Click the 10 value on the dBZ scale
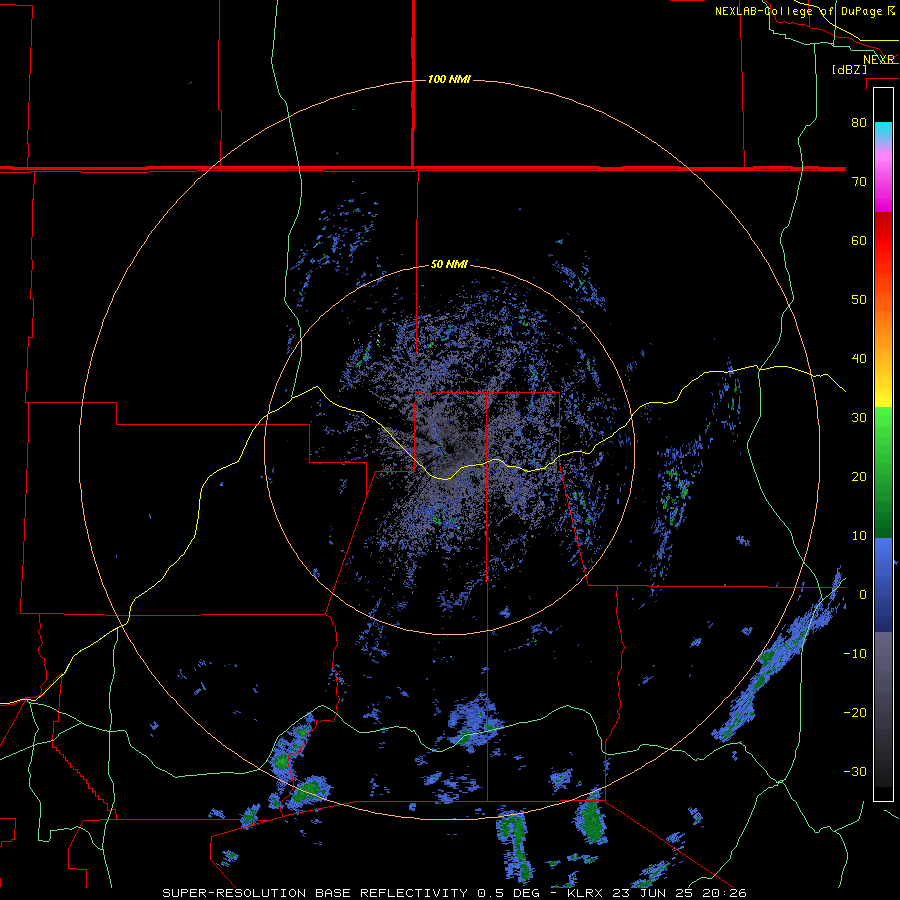Screen dimensions: 900x900 pos(859,536)
